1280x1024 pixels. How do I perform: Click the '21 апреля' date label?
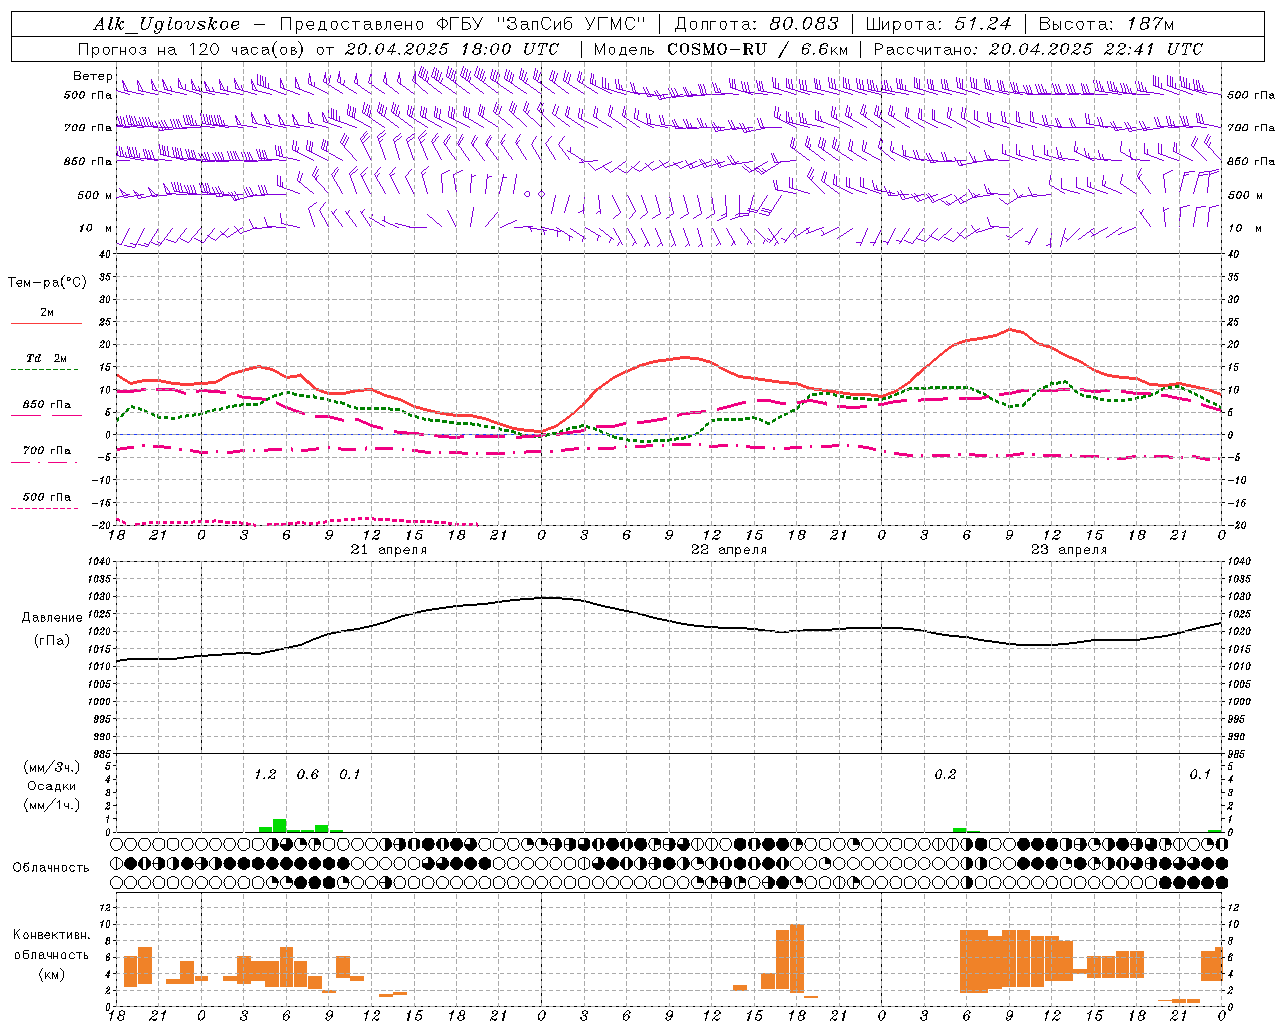pyautogui.click(x=388, y=550)
